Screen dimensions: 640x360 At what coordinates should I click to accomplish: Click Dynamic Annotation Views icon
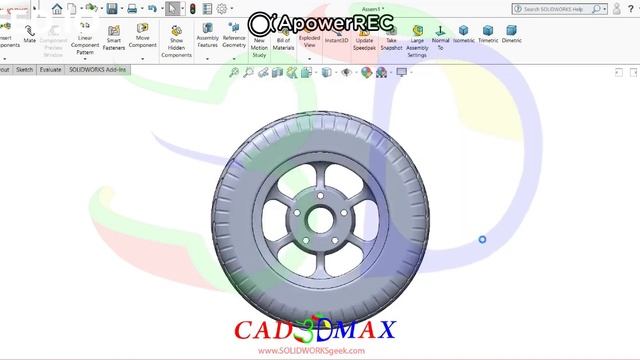click(292, 73)
